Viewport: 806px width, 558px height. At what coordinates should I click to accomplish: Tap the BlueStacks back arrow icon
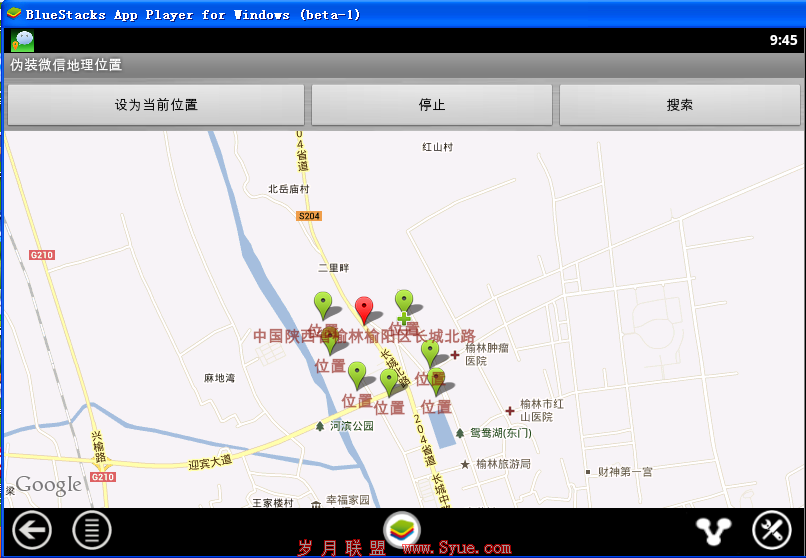coord(32,530)
